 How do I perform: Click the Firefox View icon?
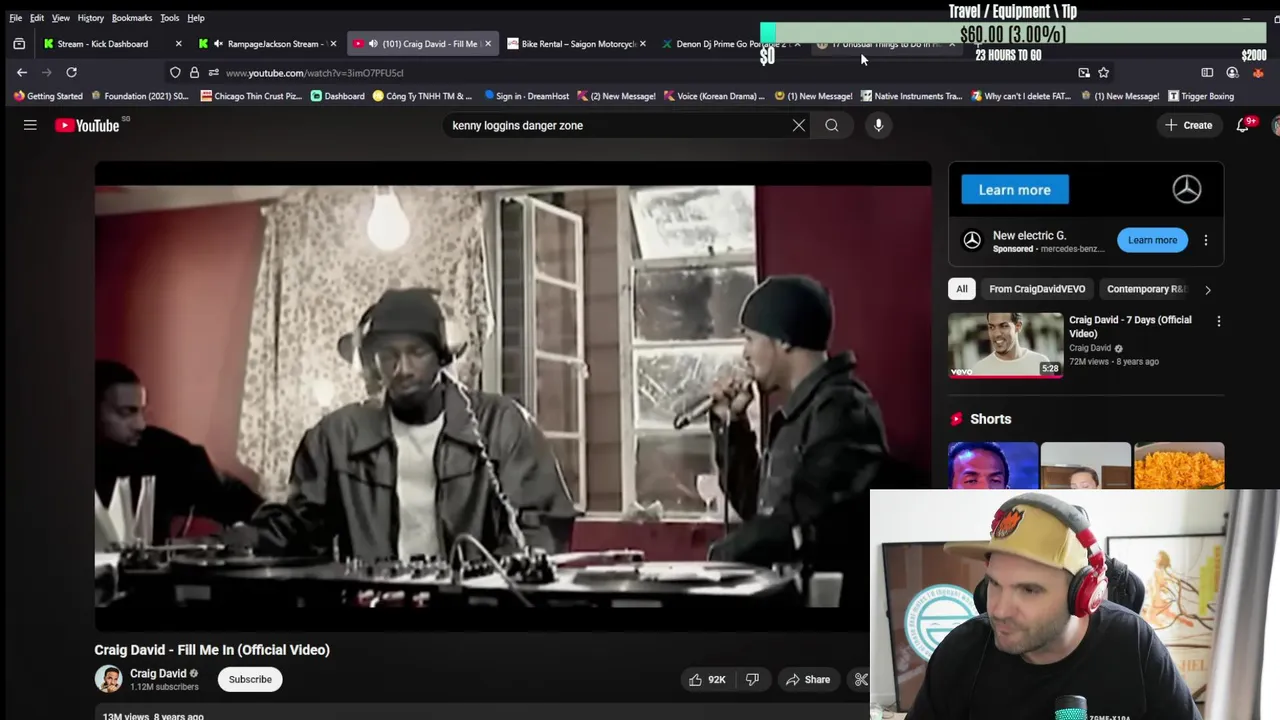pos(19,44)
